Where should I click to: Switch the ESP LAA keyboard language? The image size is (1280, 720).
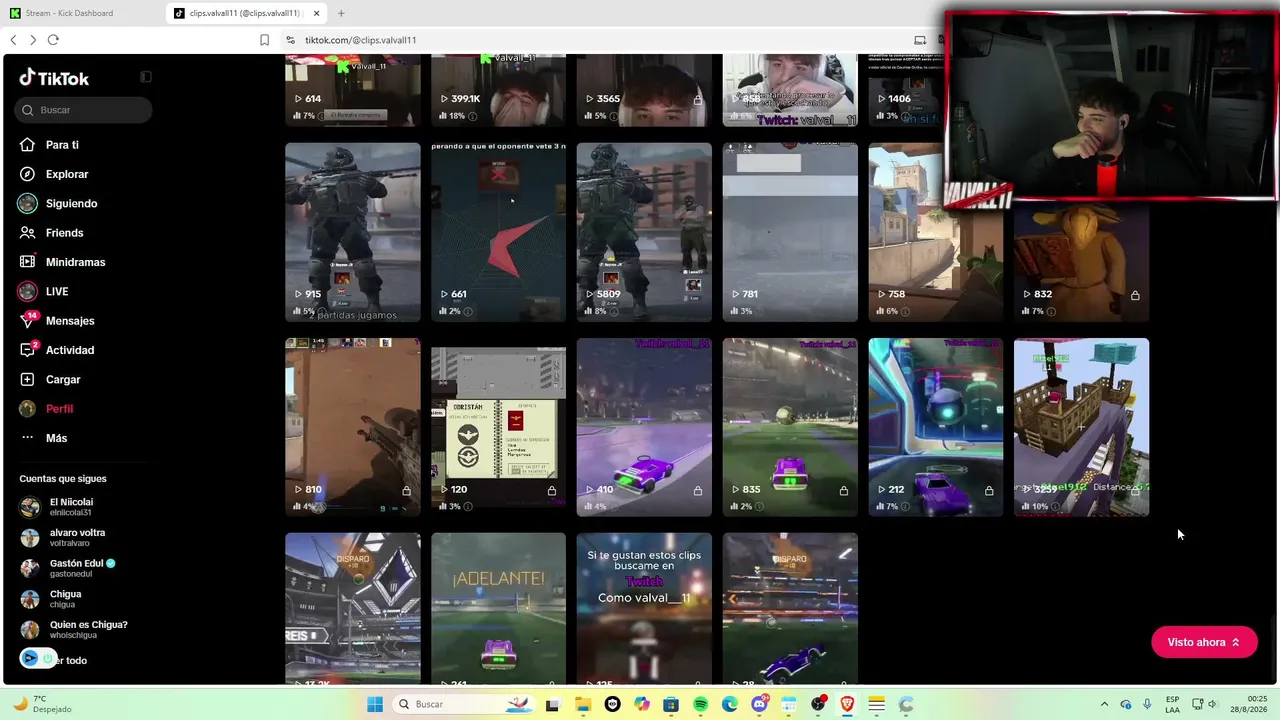[x=1172, y=704]
